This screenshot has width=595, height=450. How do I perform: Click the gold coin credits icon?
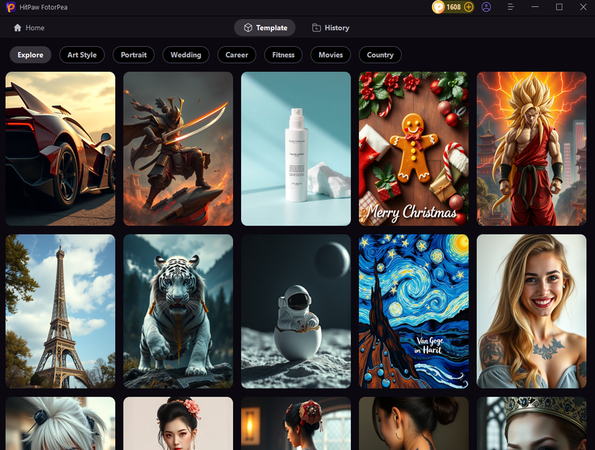tap(438, 7)
